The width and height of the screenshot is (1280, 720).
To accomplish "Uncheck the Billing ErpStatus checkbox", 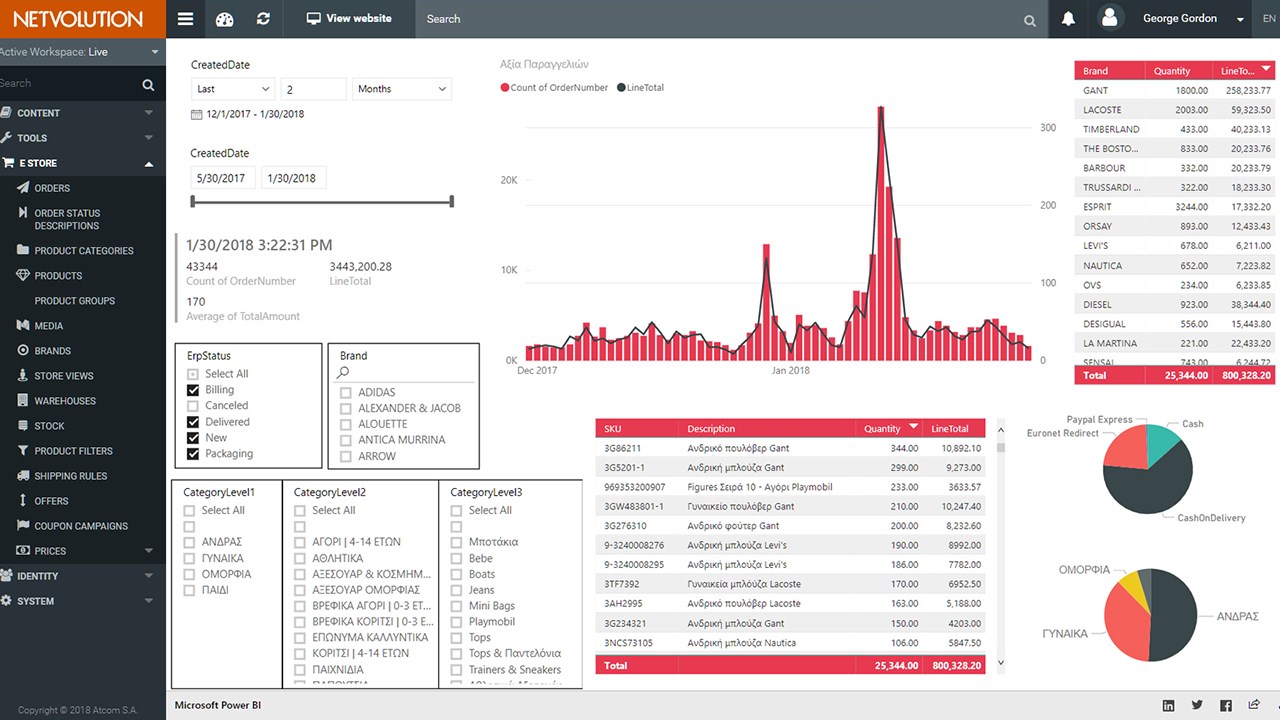I will tap(193, 390).
